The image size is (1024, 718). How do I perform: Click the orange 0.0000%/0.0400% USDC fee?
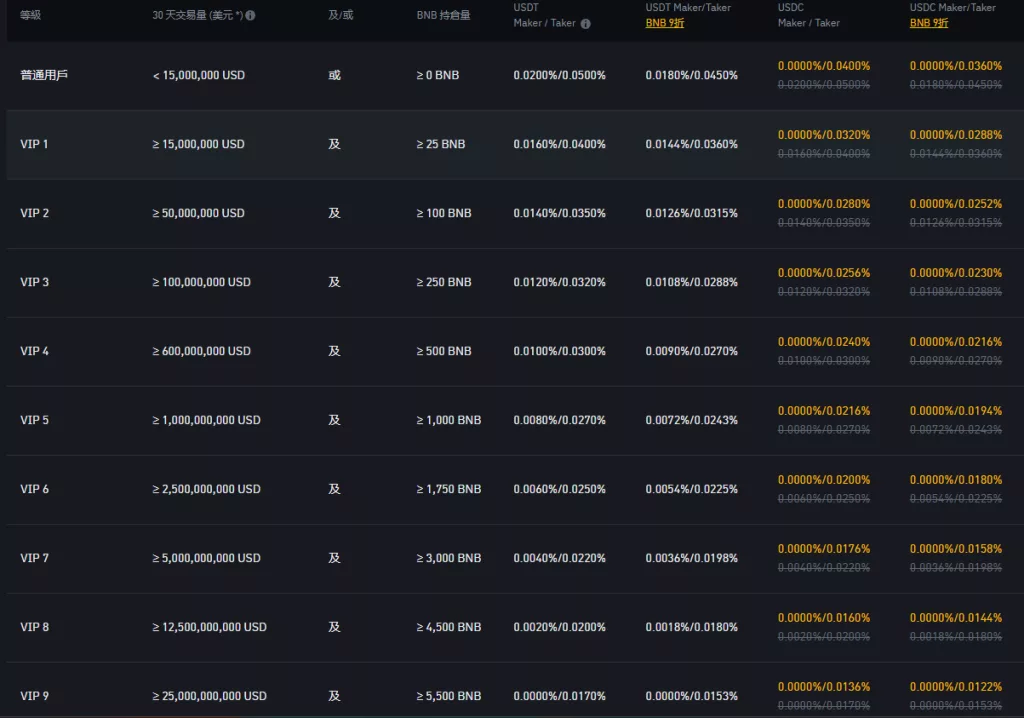coord(824,66)
